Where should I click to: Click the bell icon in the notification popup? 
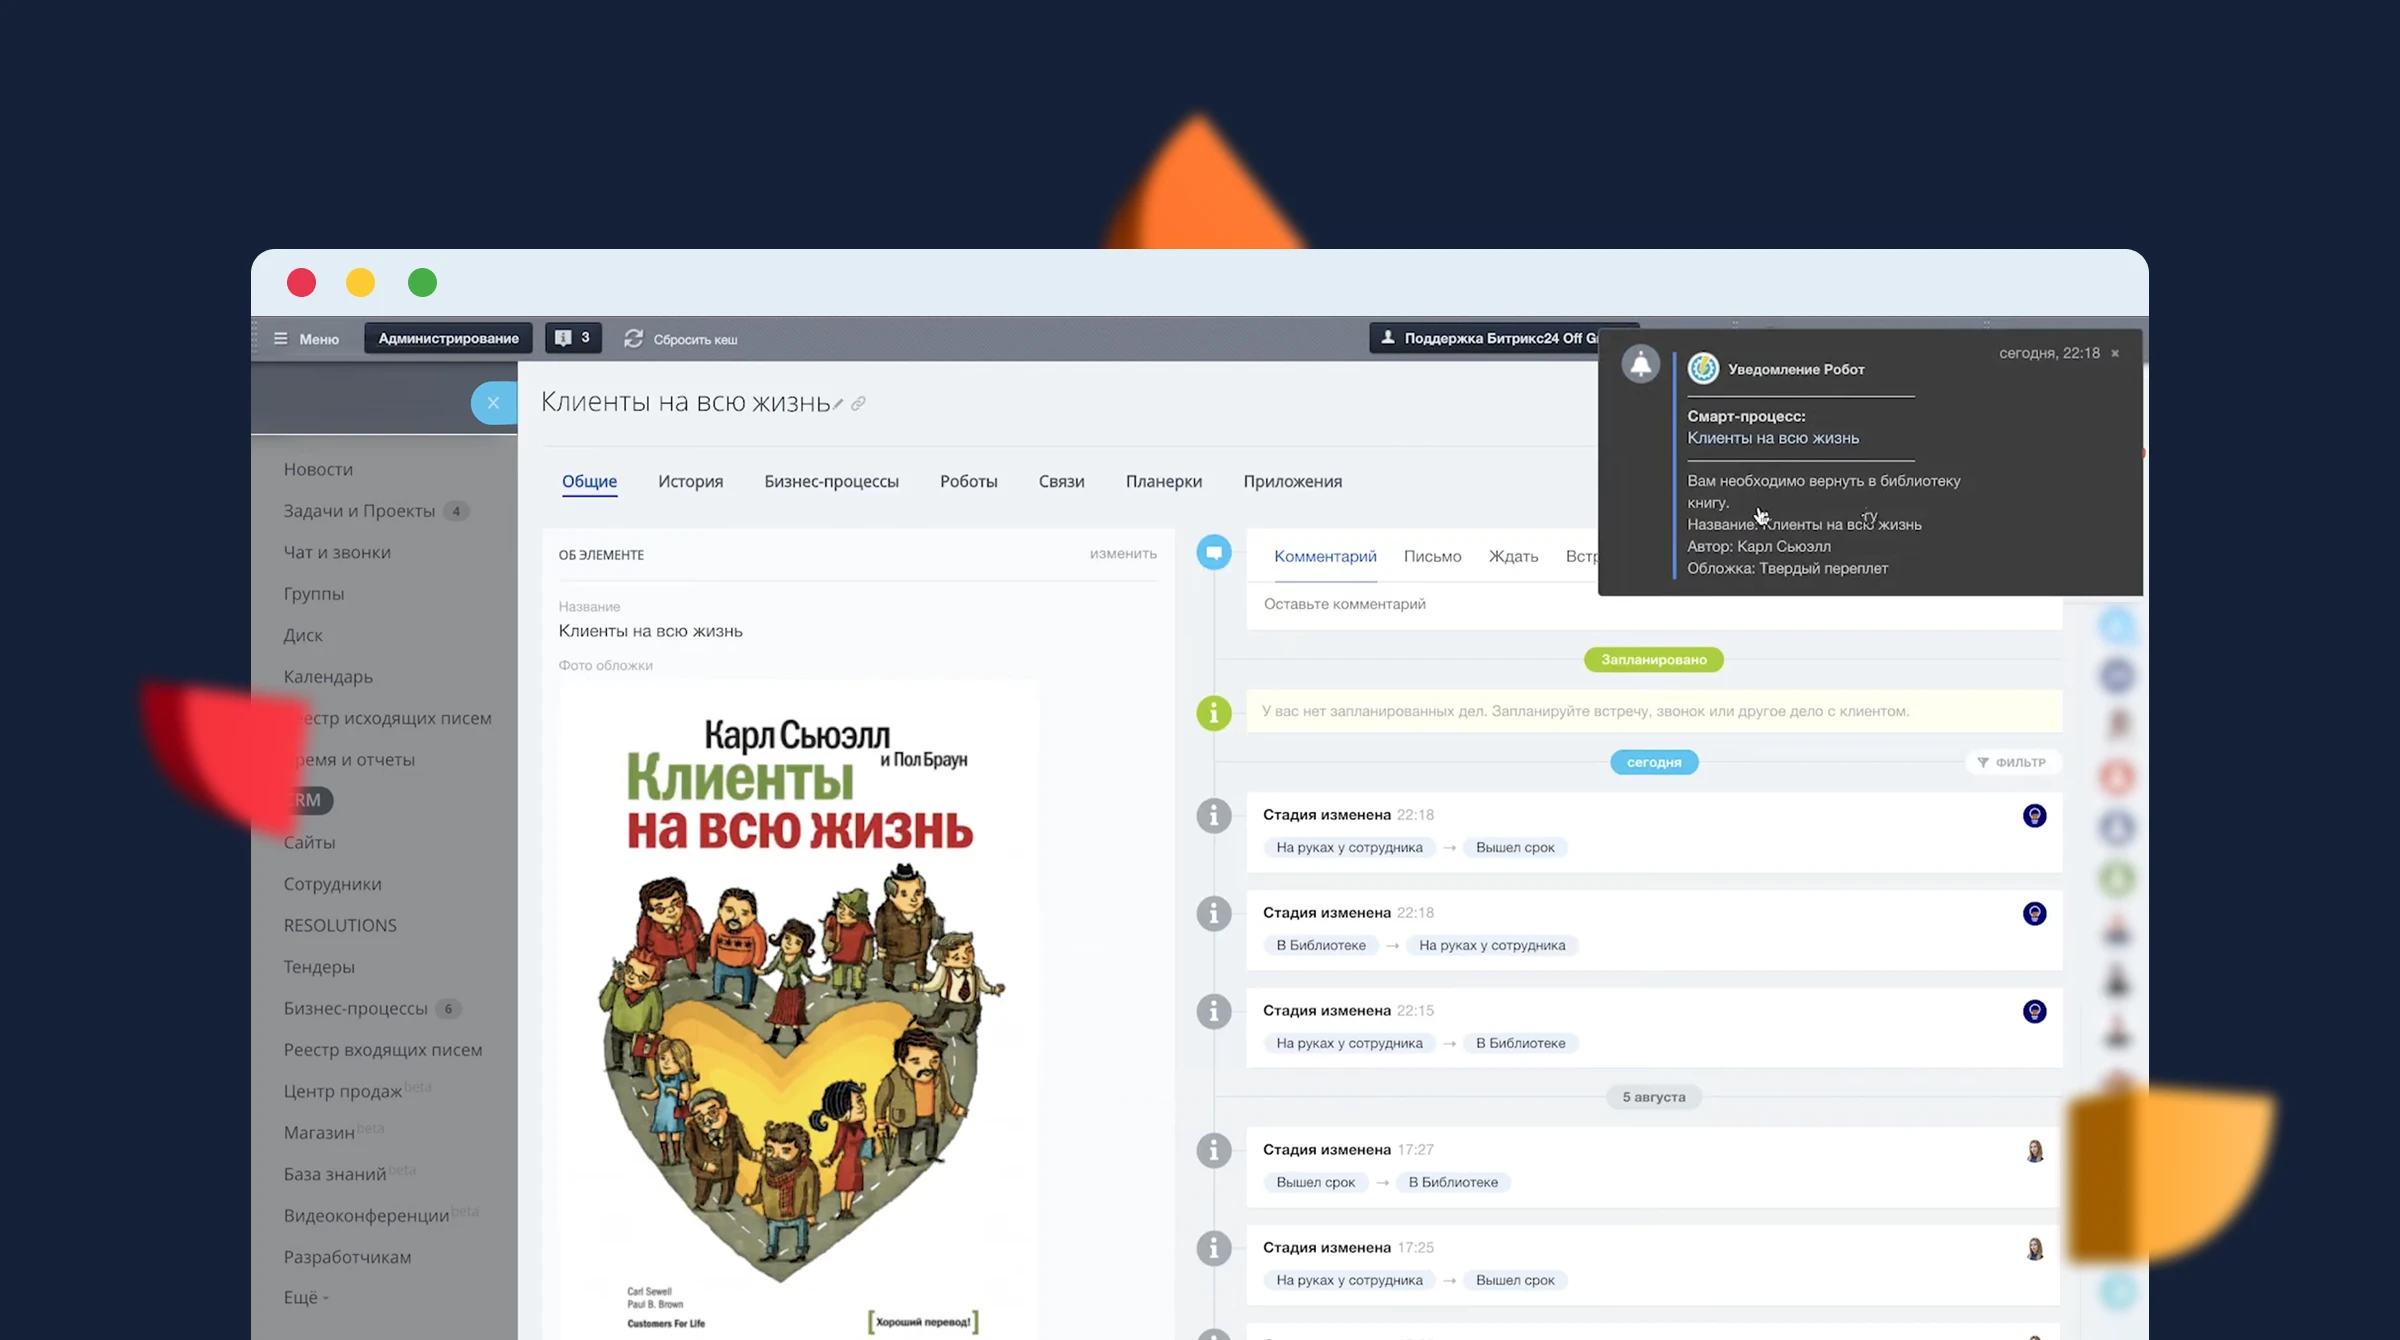point(1640,365)
